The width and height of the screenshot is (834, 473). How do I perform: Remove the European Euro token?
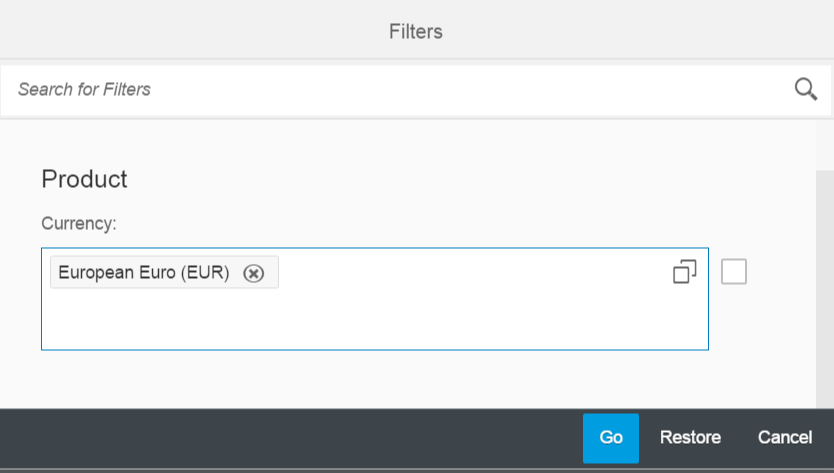tap(254, 273)
